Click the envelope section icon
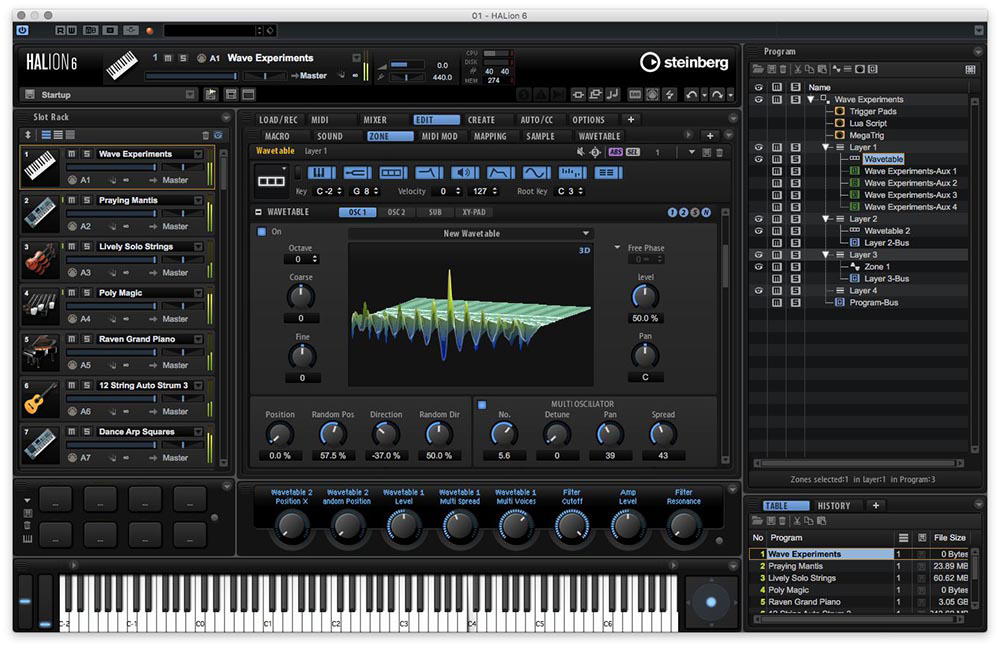The image size is (1000, 648). point(500,173)
